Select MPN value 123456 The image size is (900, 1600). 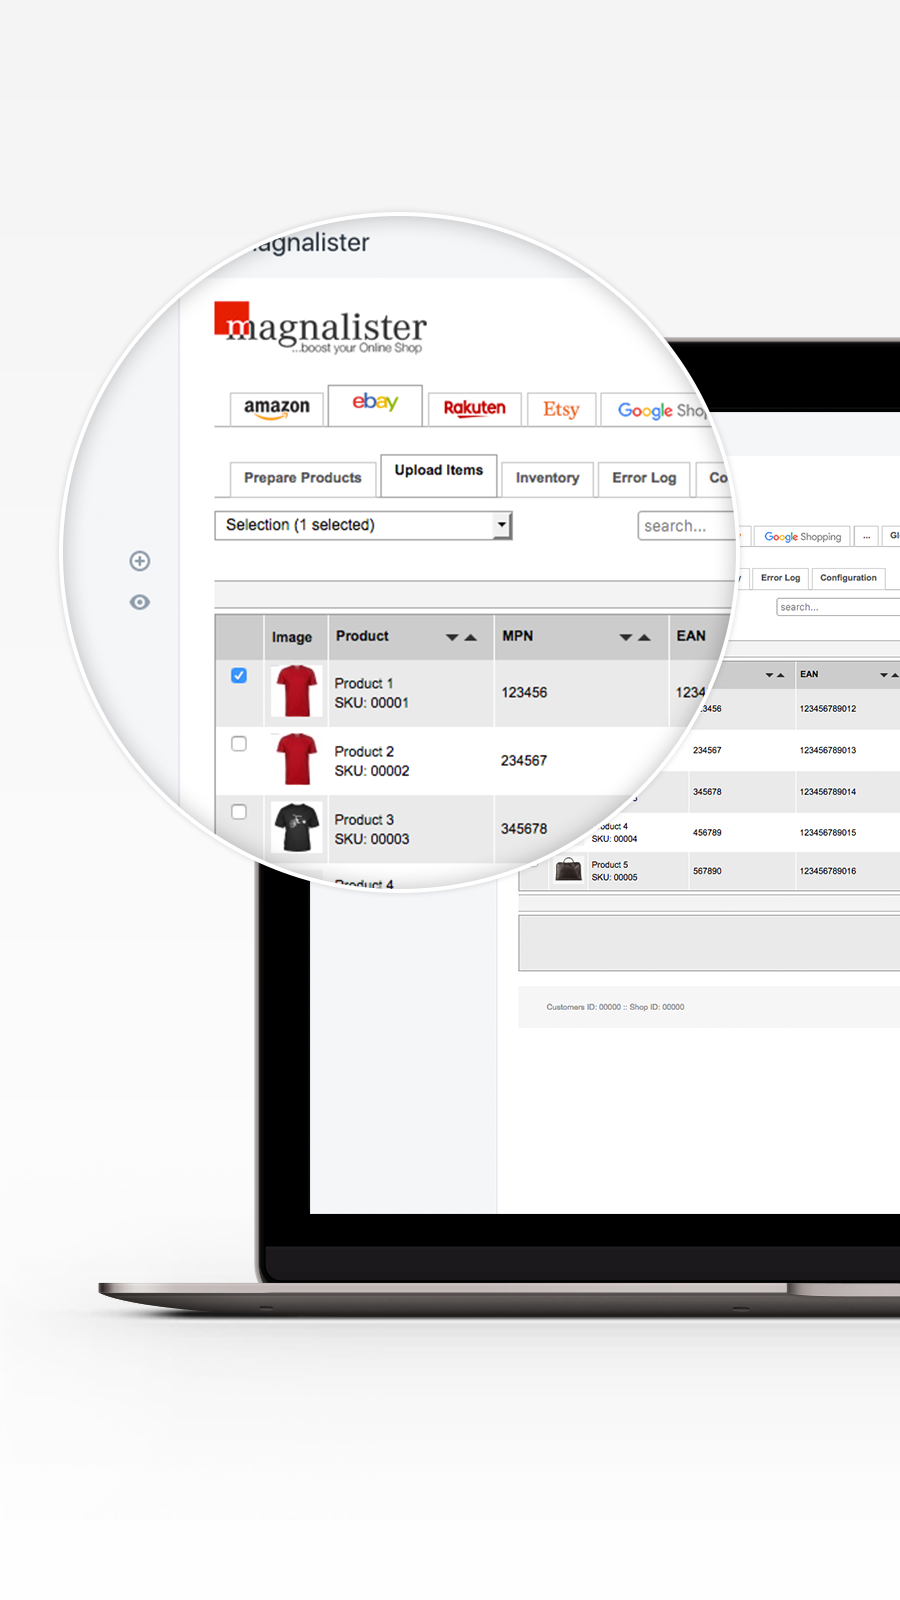coord(524,692)
